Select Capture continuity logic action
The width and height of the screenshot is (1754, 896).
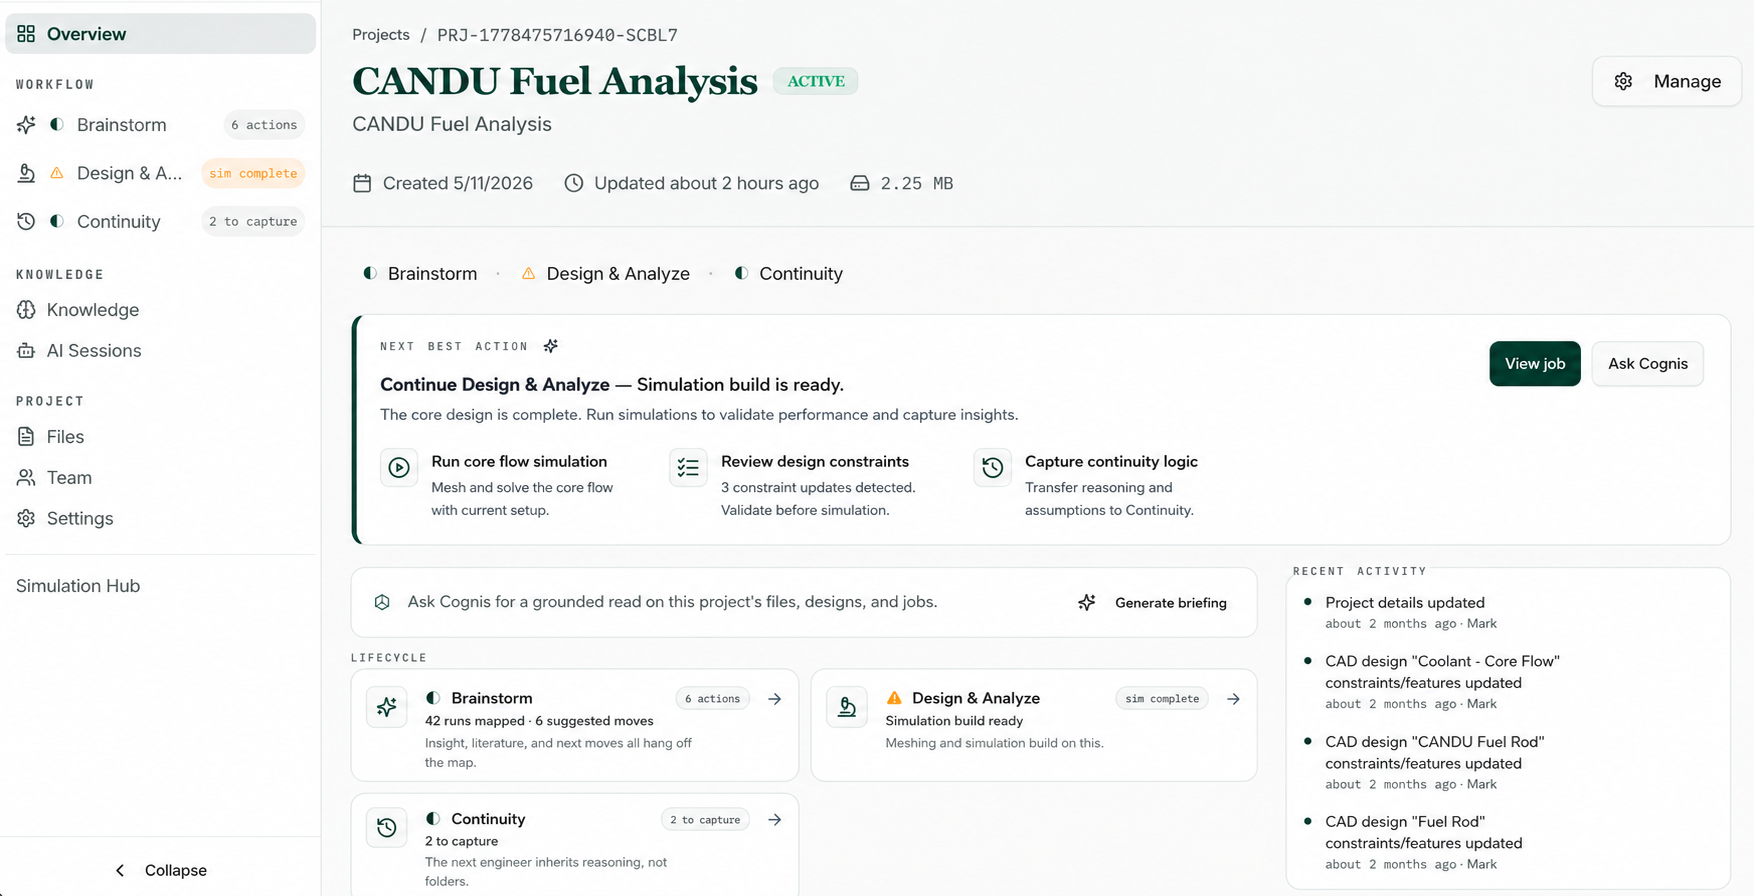click(x=1086, y=485)
